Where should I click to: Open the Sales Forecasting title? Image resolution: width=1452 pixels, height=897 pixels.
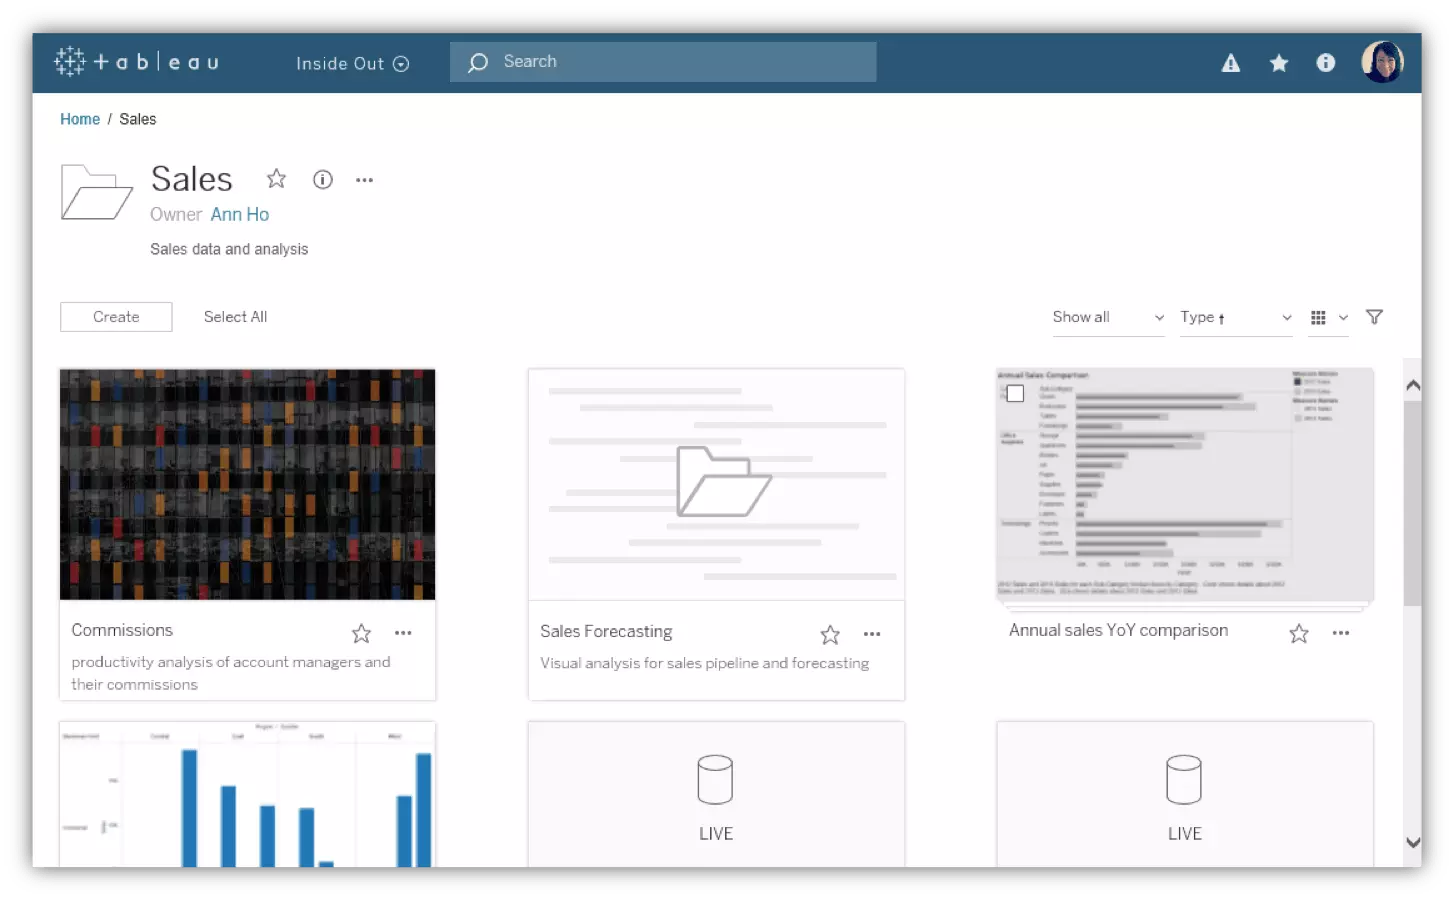click(x=606, y=631)
